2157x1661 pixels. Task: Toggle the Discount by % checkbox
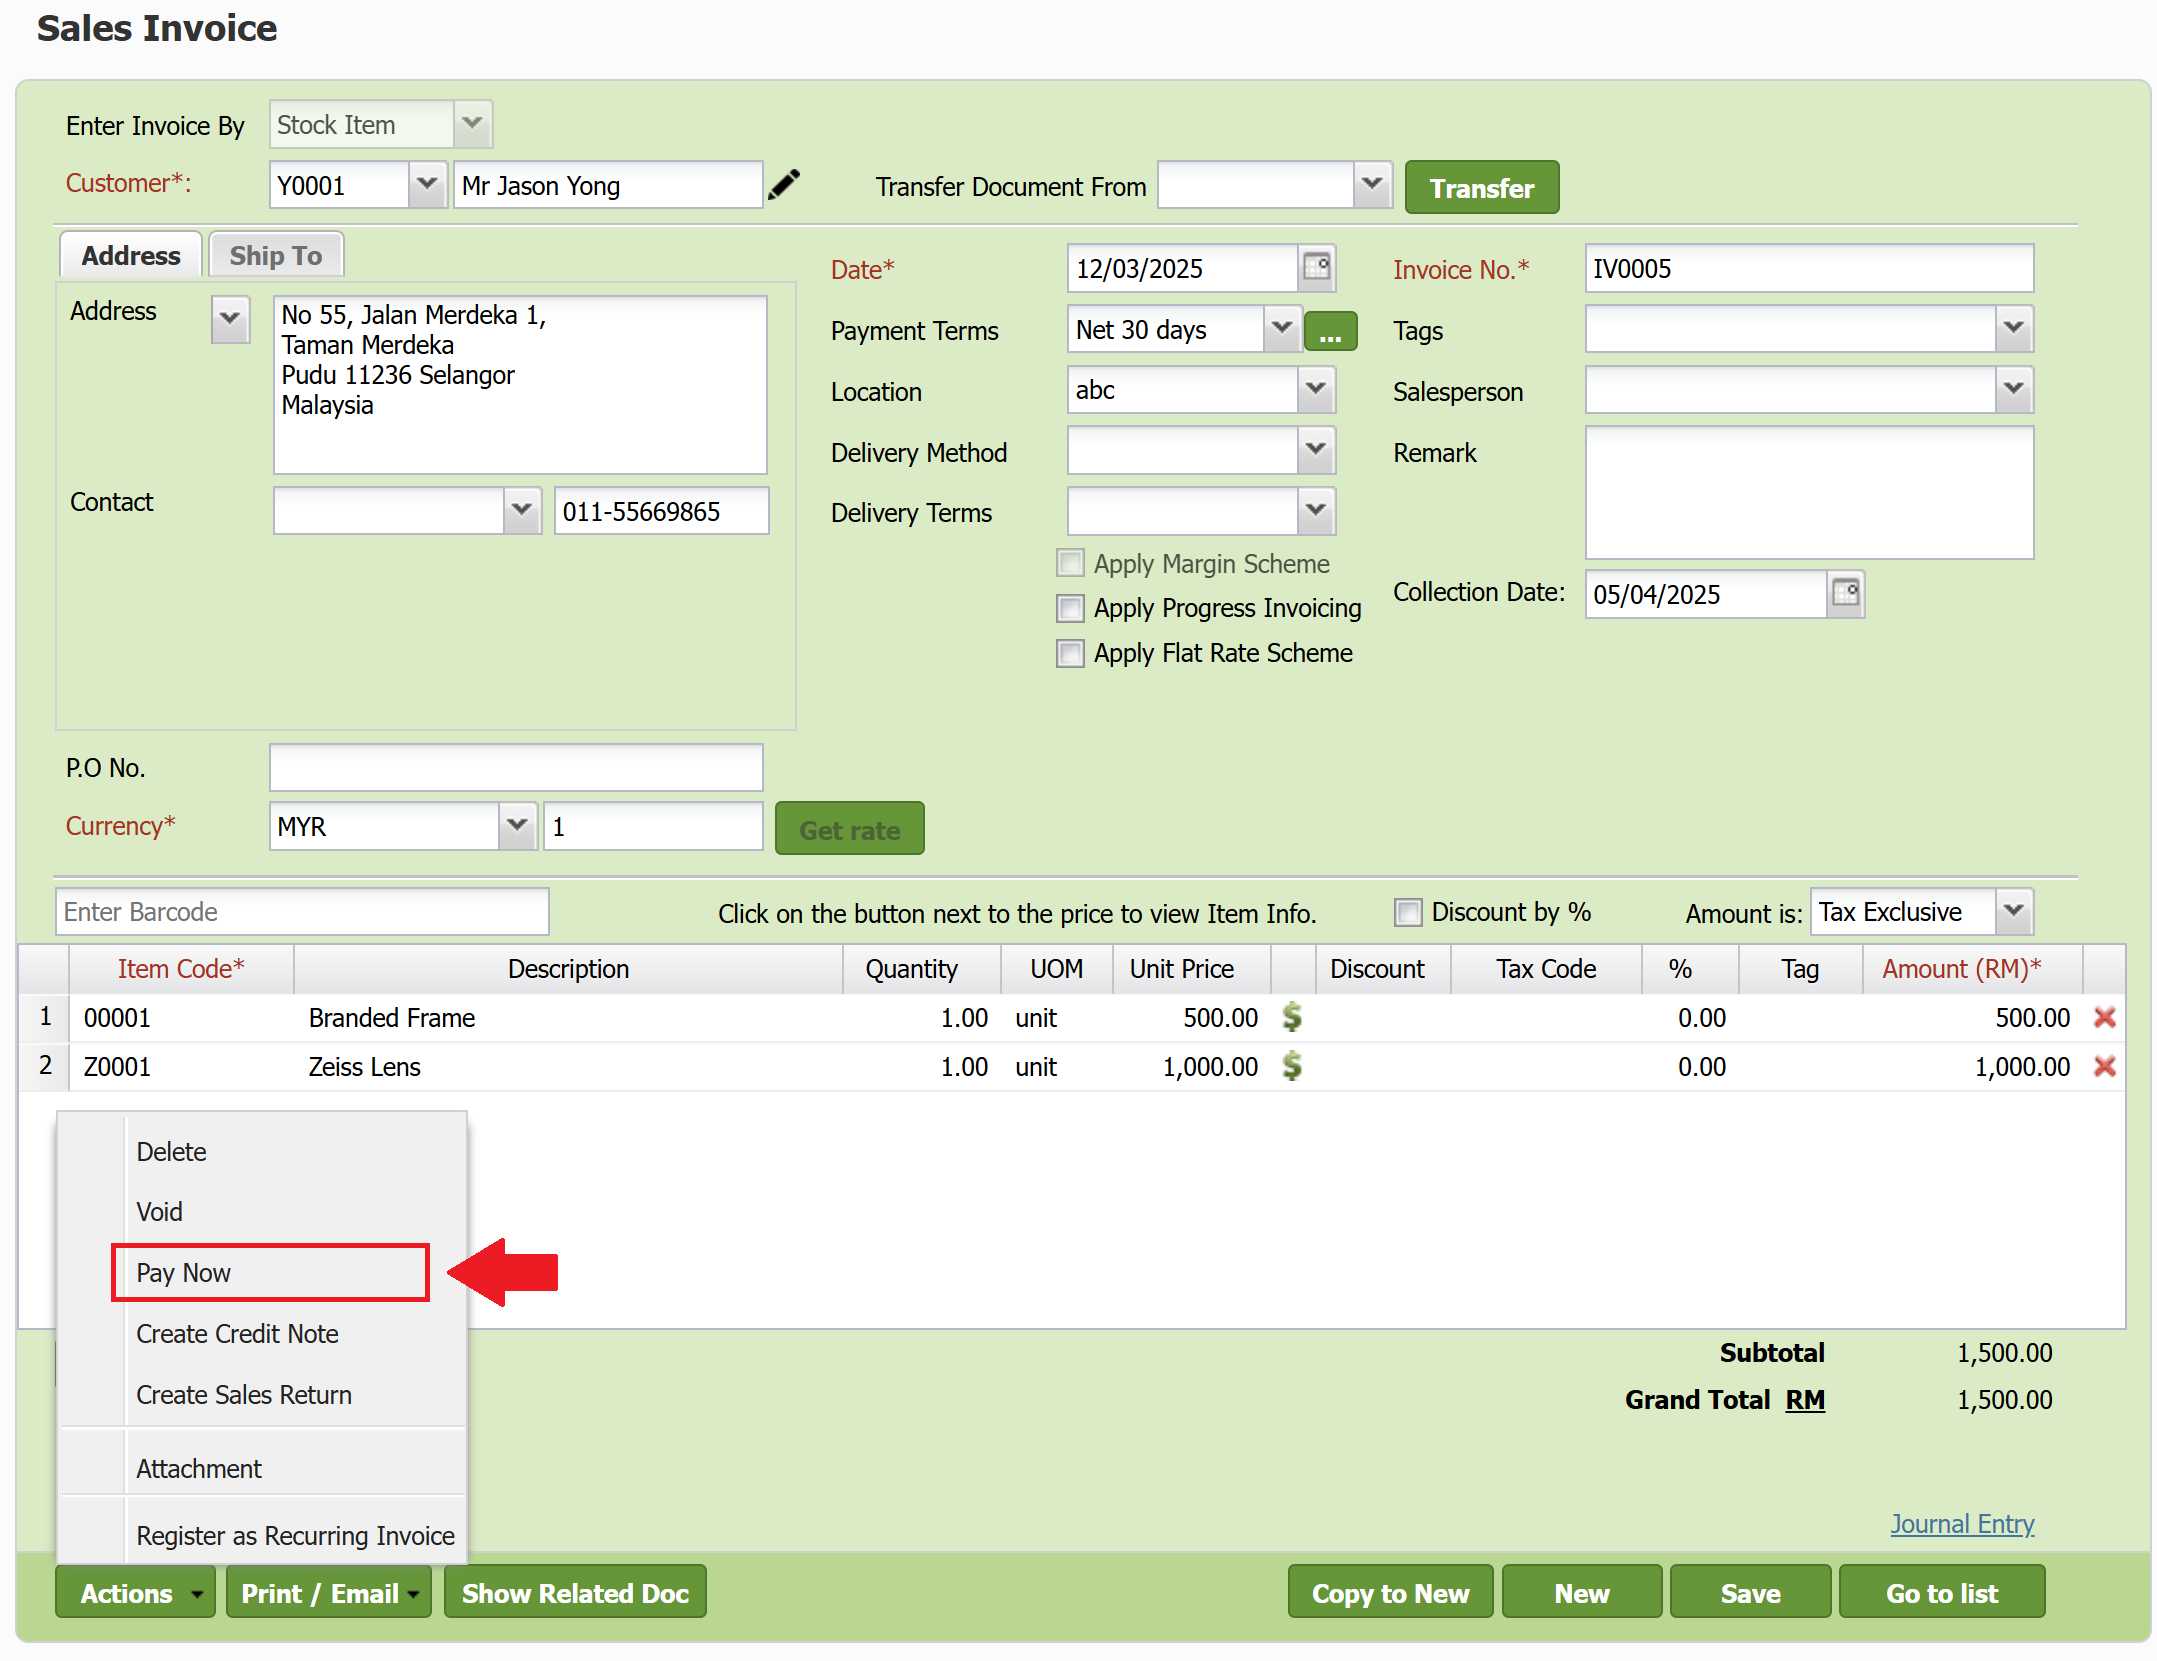[x=1408, y=912]
